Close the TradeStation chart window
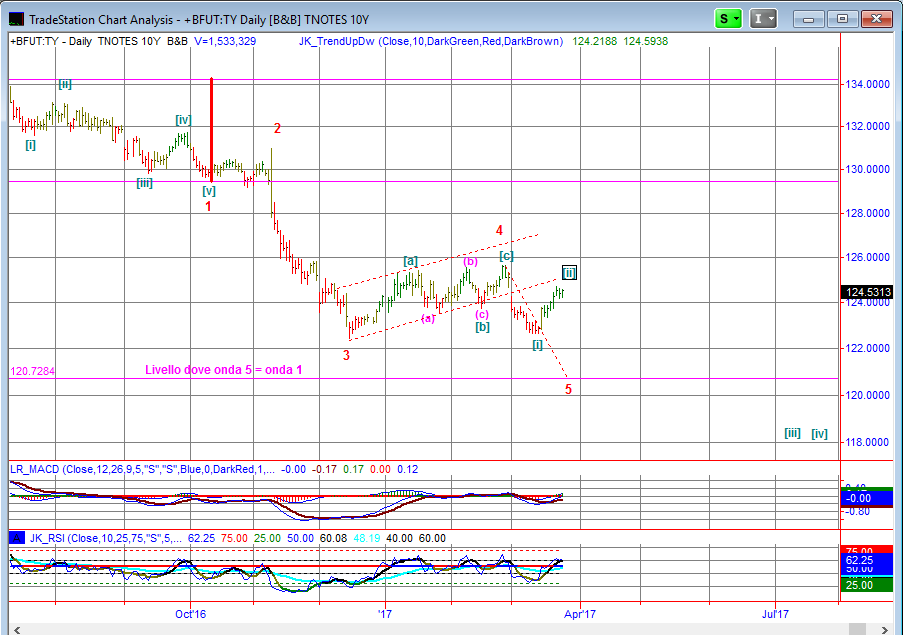Screen dimensions: 903x635 (x=876, y=19)
